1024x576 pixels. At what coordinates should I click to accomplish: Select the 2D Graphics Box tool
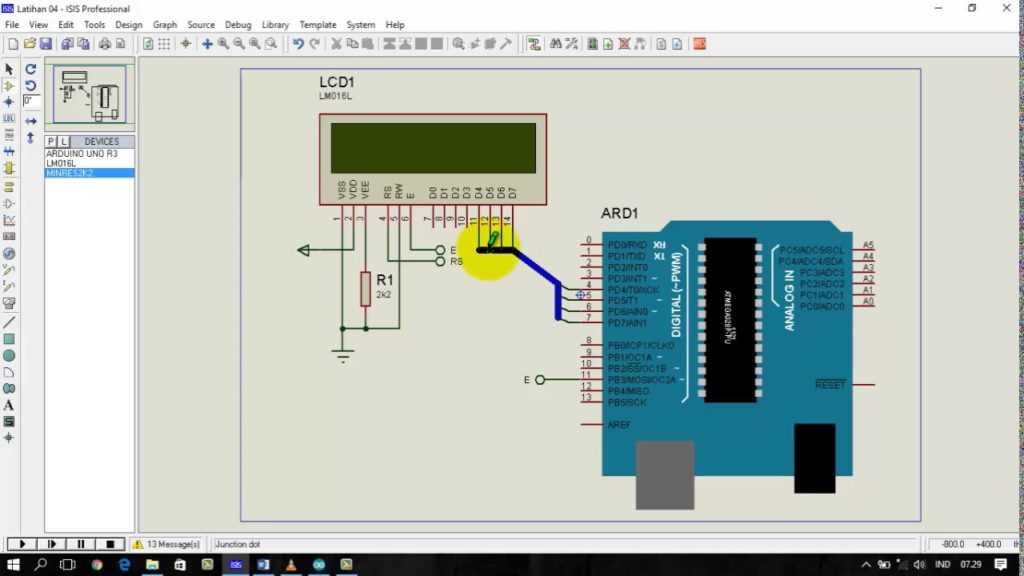click(9, 339)
